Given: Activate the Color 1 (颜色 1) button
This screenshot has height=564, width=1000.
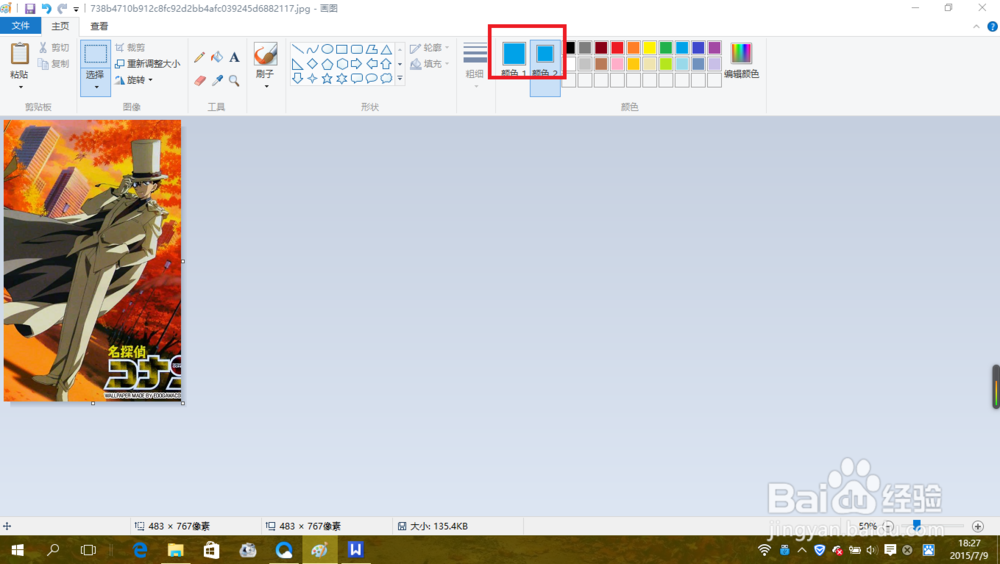Looking at the screenshot, I should coord(513,59).
